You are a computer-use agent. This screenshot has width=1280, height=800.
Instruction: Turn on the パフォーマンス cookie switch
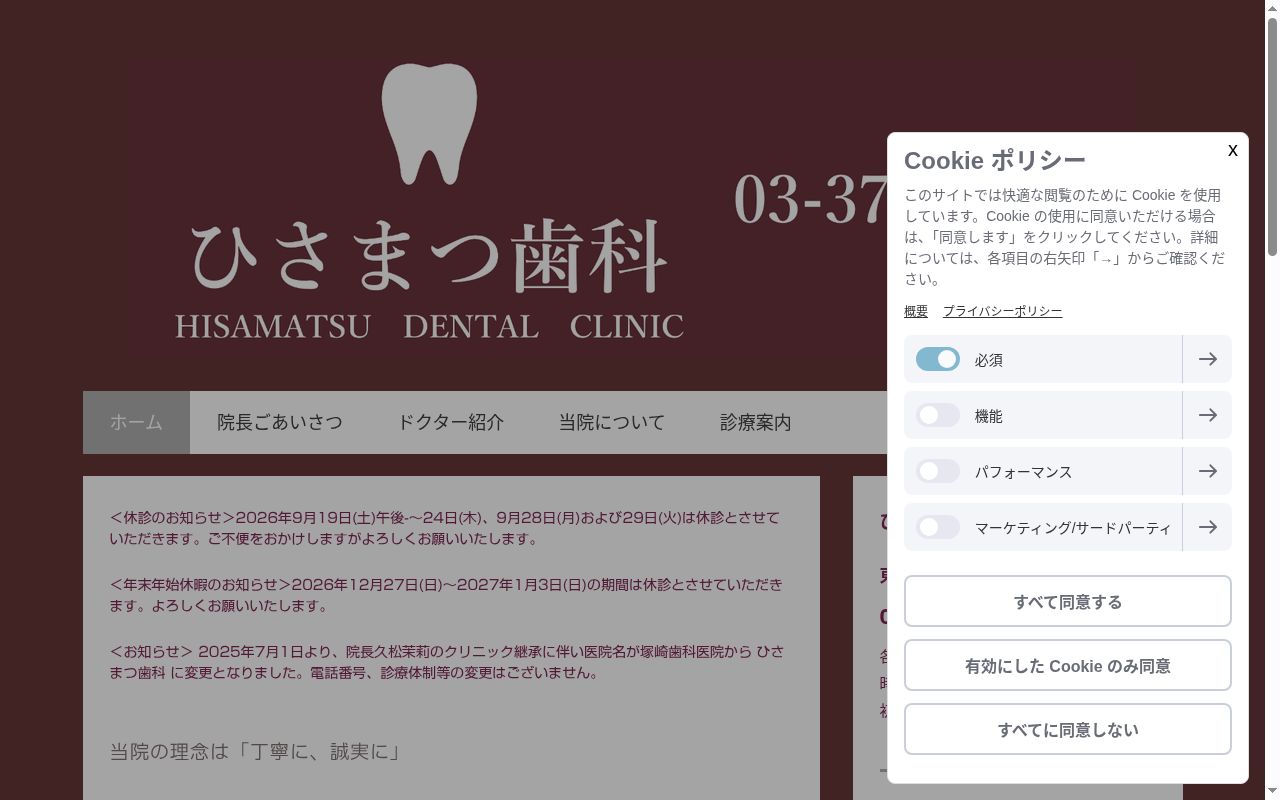pyautogui.click(x=938, y=471)
